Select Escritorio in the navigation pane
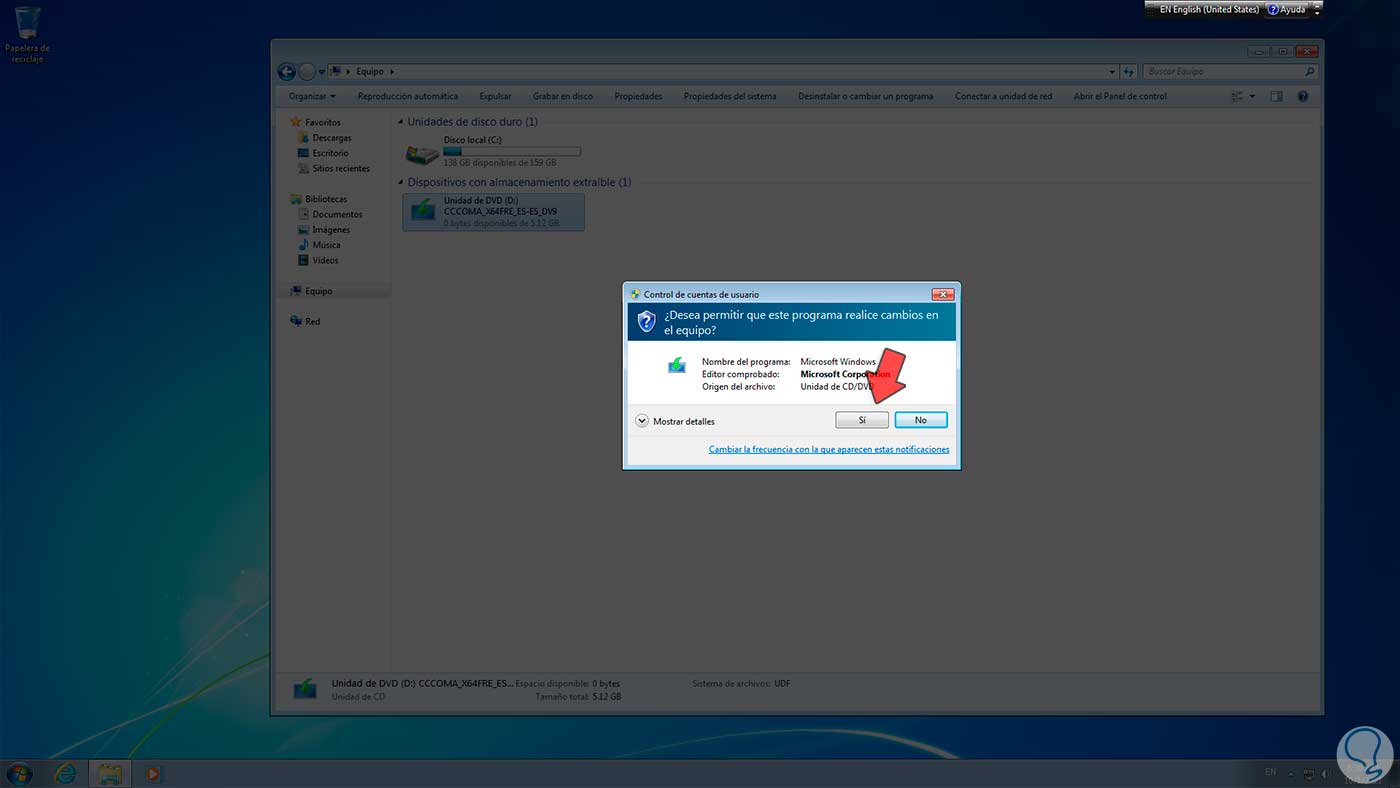This screenshot has height=788, width=1400. (323, 153)
